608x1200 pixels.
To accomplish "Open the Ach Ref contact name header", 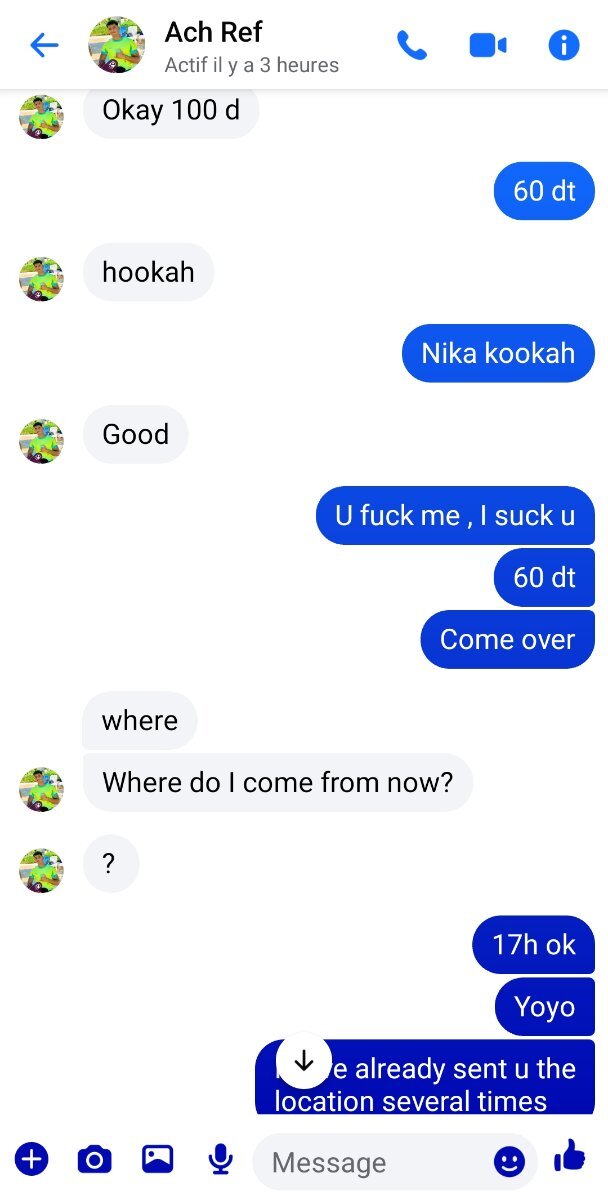I will (213, 32).
